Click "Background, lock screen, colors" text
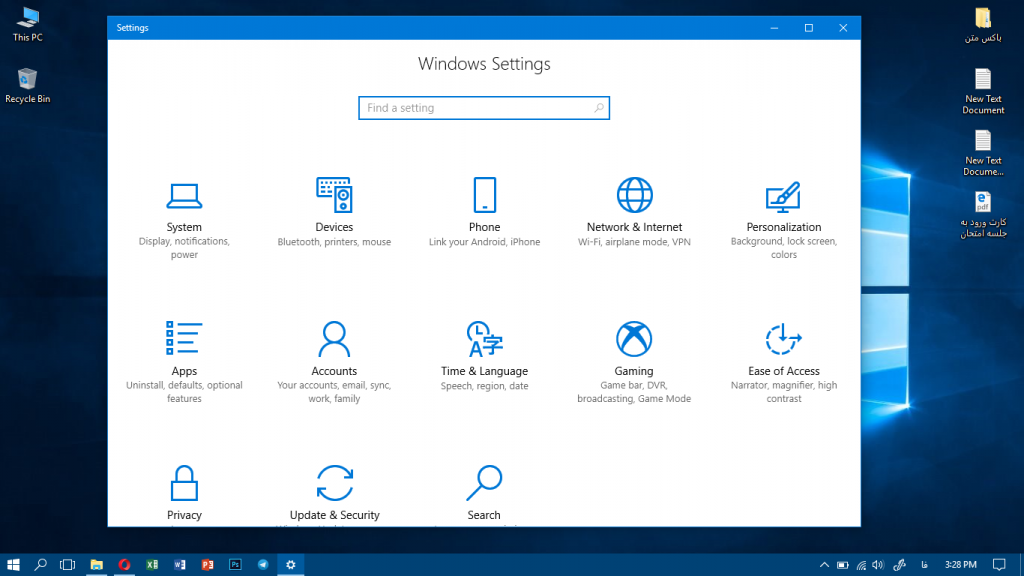The height and width of the screenshot is (576, 1024). pos(784,248)
